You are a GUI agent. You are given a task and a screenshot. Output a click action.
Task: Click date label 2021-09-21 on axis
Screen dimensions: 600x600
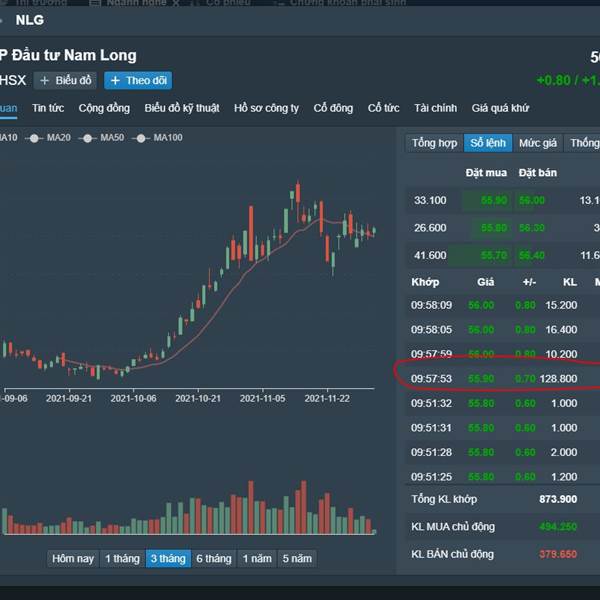[x=69, y=399]
